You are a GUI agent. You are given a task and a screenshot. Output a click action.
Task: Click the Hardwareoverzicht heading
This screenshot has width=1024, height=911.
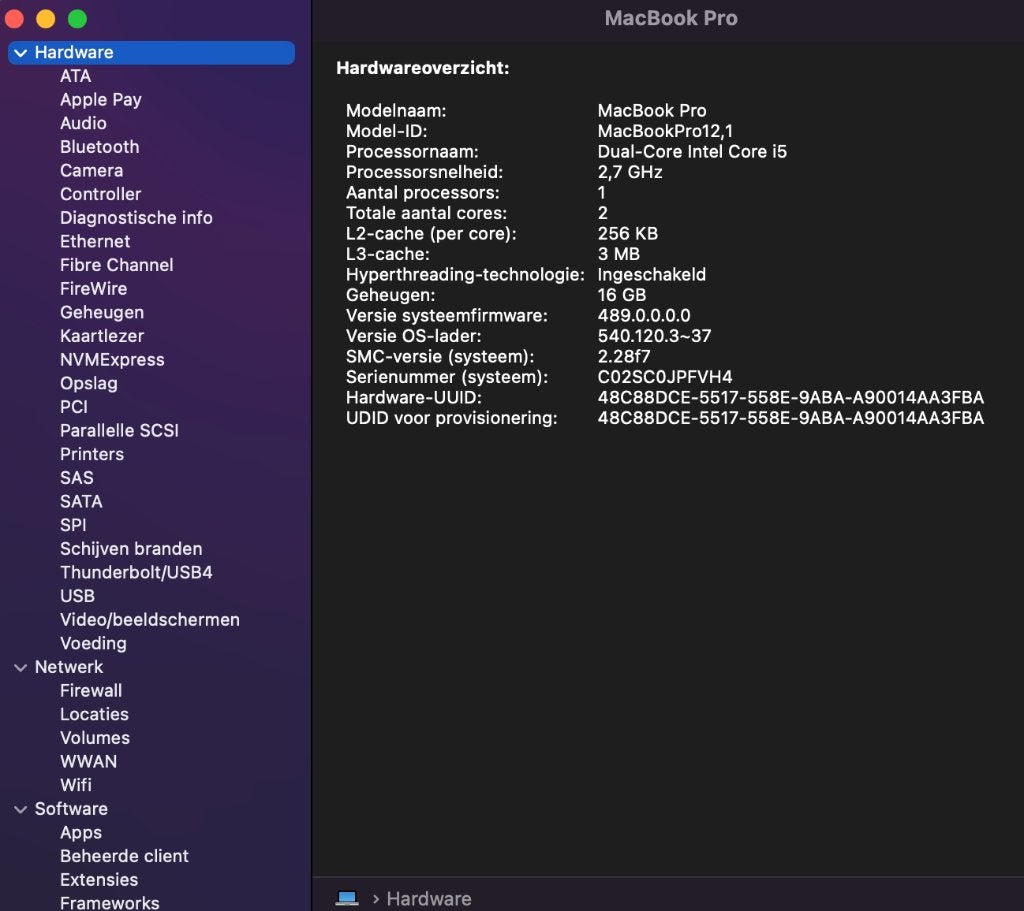click(423, 68)
